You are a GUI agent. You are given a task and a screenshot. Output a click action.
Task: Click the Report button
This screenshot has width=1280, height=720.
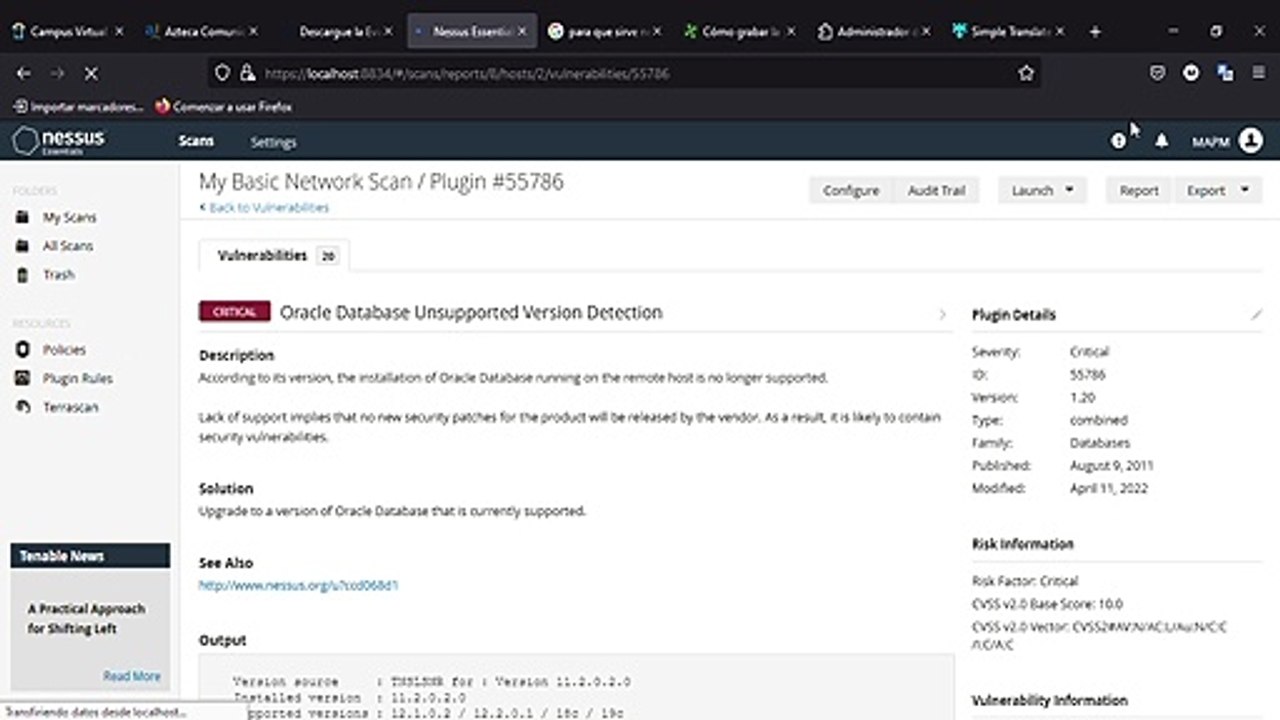click(1138, 190)
